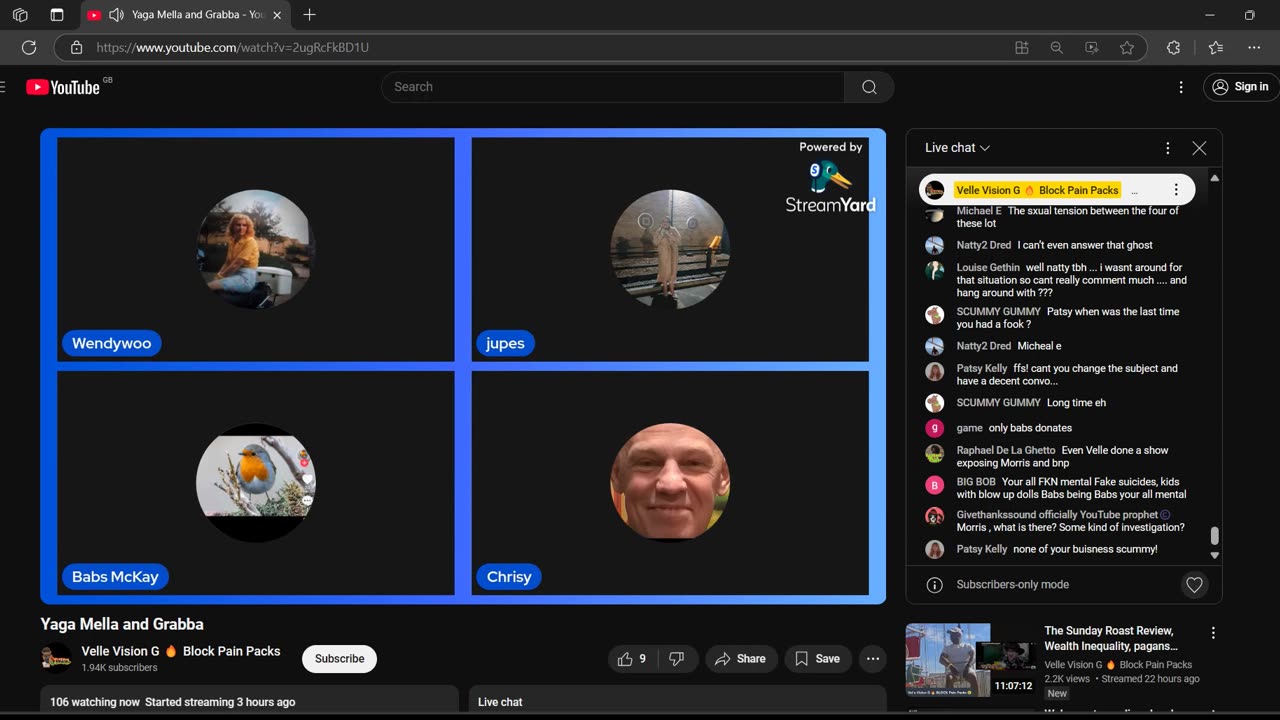Click Subscribers-only mode info icon
The height and width of the screenshot is (720, 1280).
tap(934, 585)
